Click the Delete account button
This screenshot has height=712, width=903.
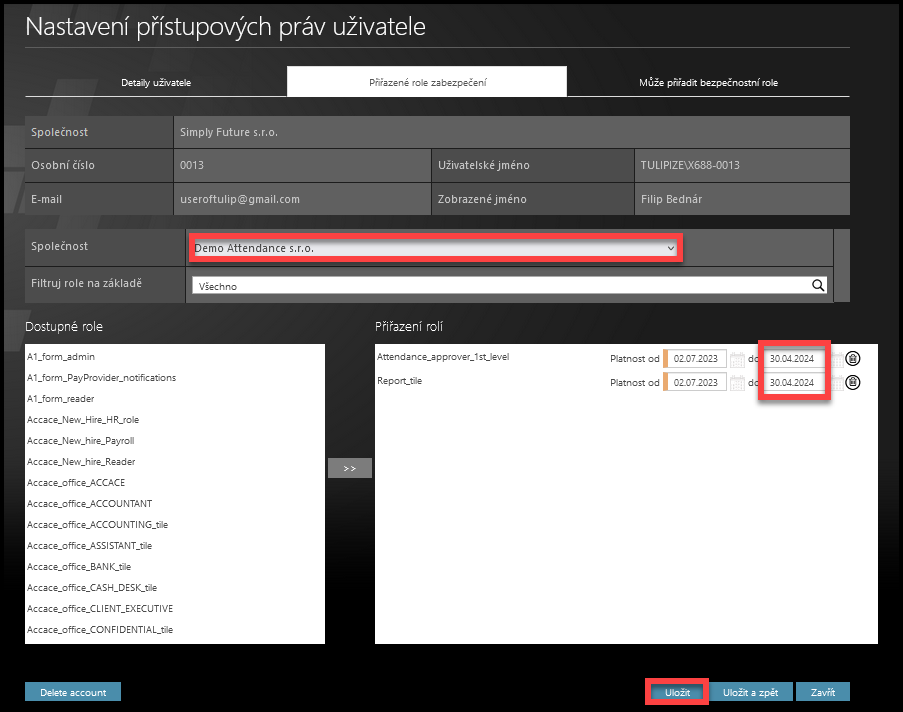click(x=73, y=692)
